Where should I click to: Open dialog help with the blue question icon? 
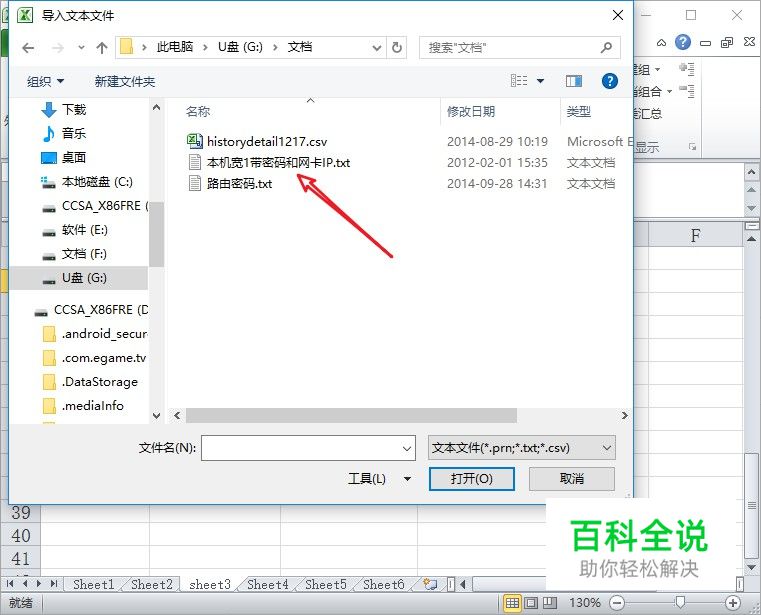pyautogui.click(x=610, y=81)
